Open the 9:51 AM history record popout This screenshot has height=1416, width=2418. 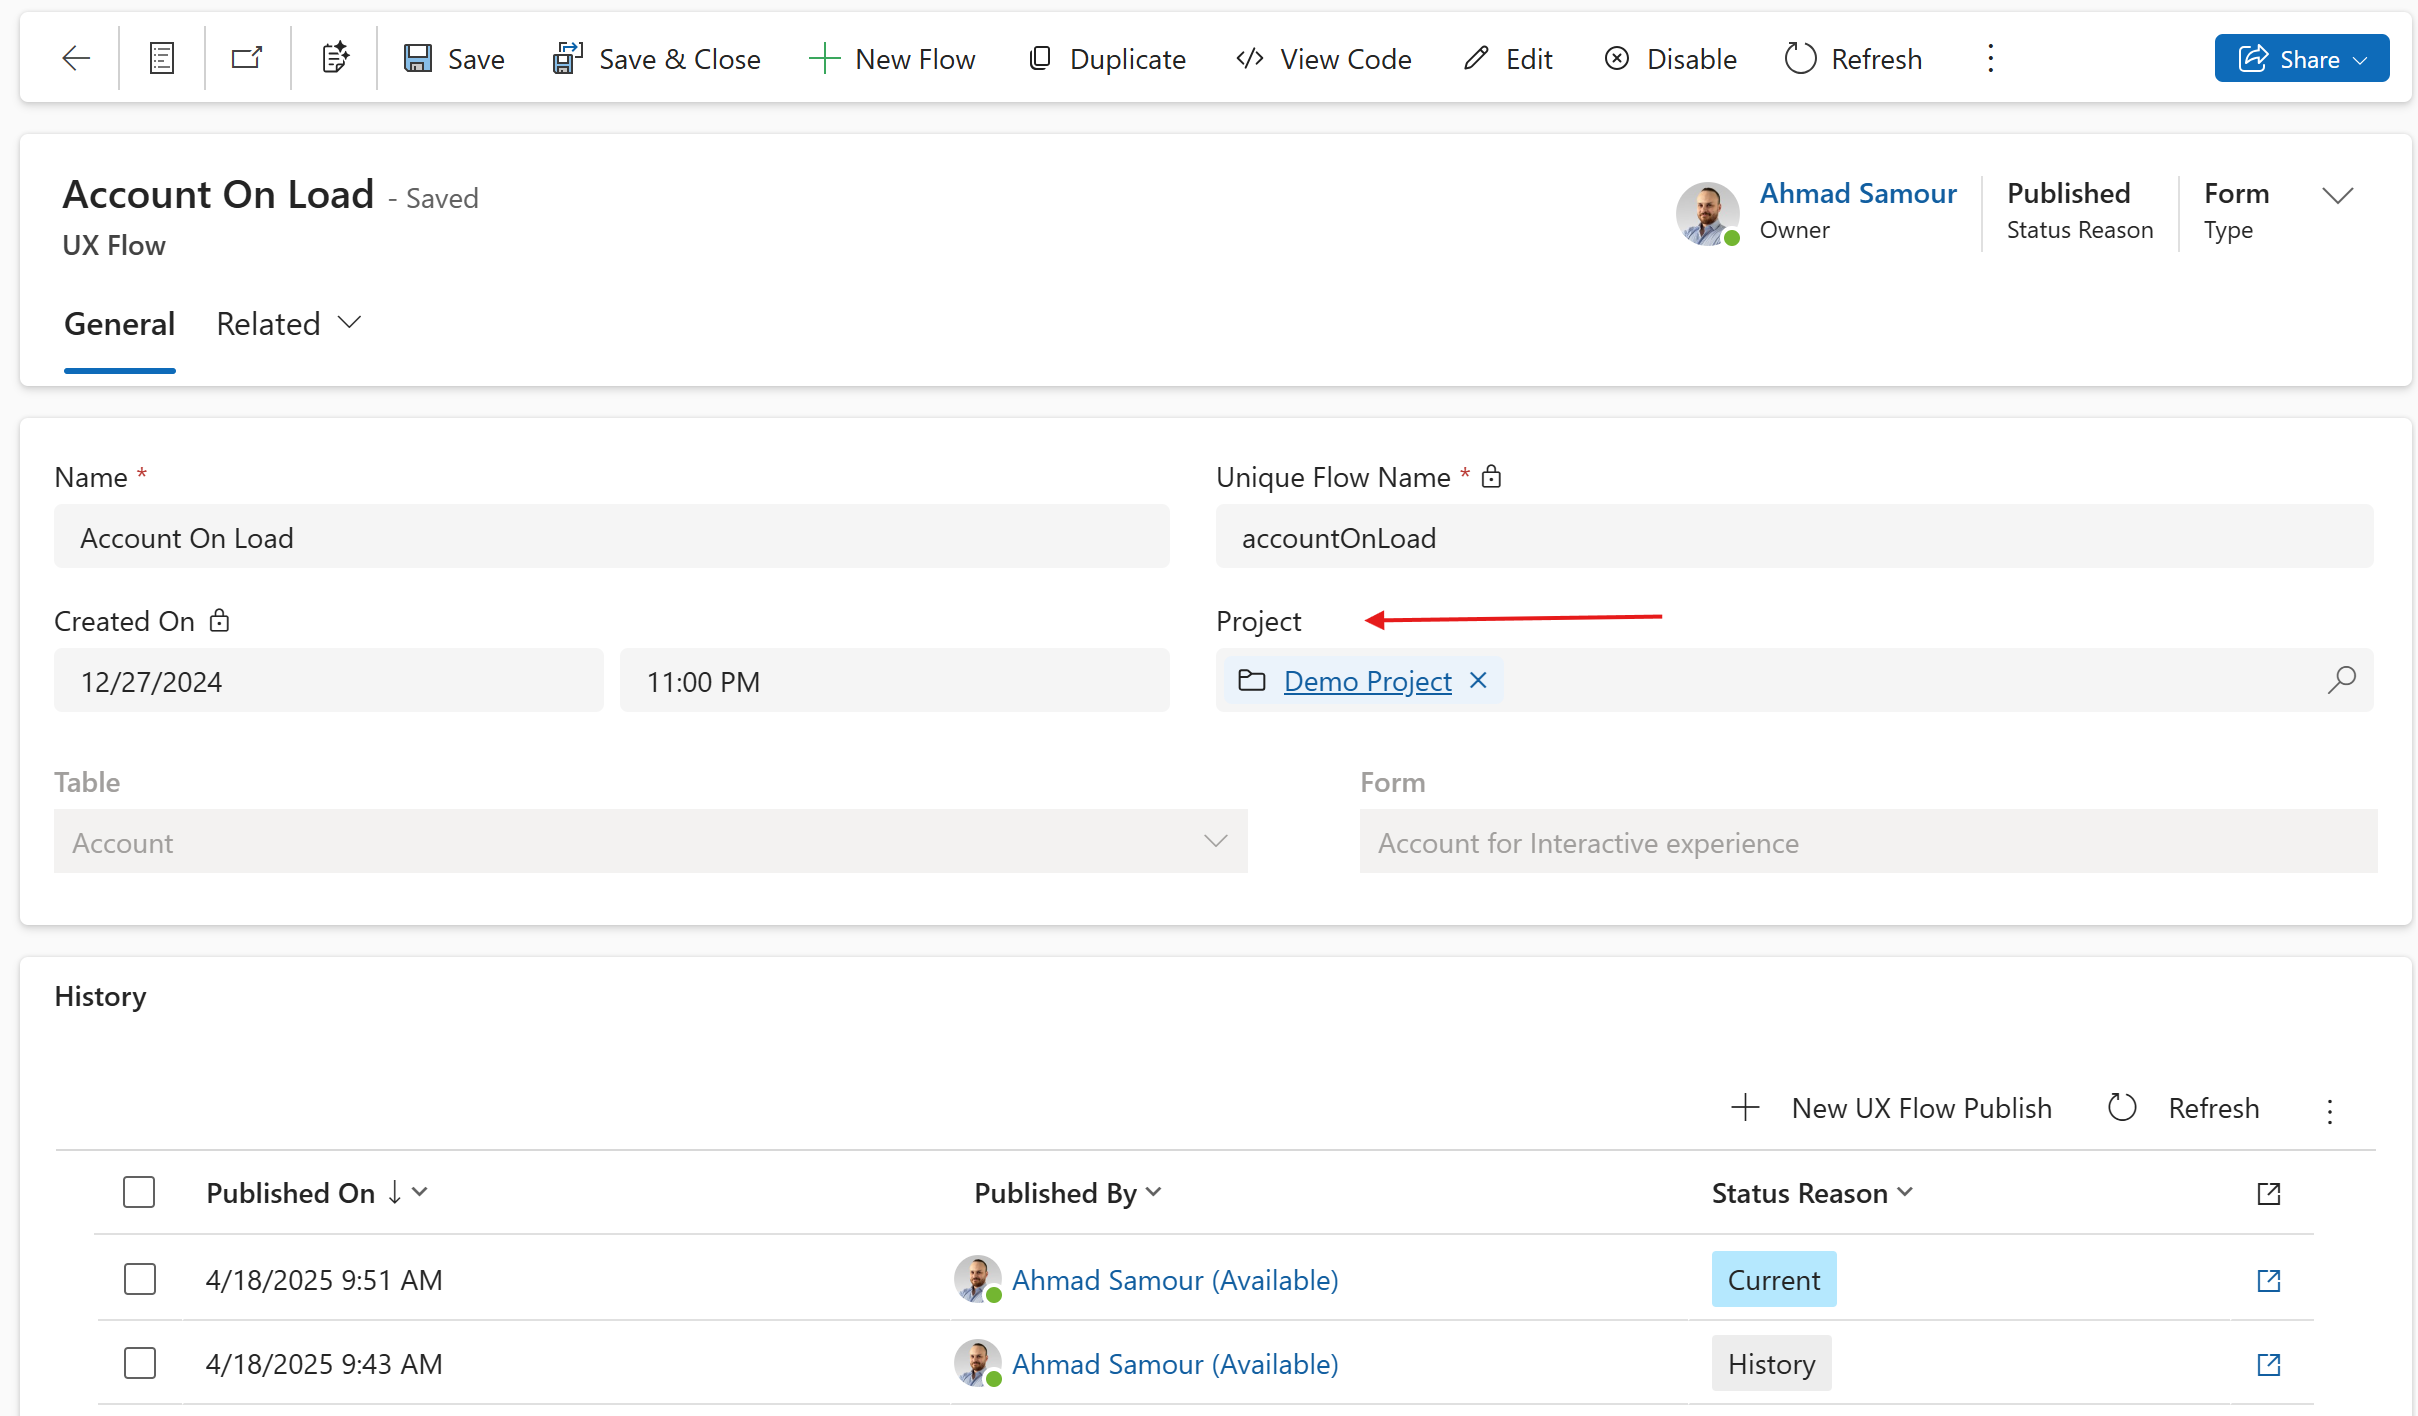[2269, 1280]
